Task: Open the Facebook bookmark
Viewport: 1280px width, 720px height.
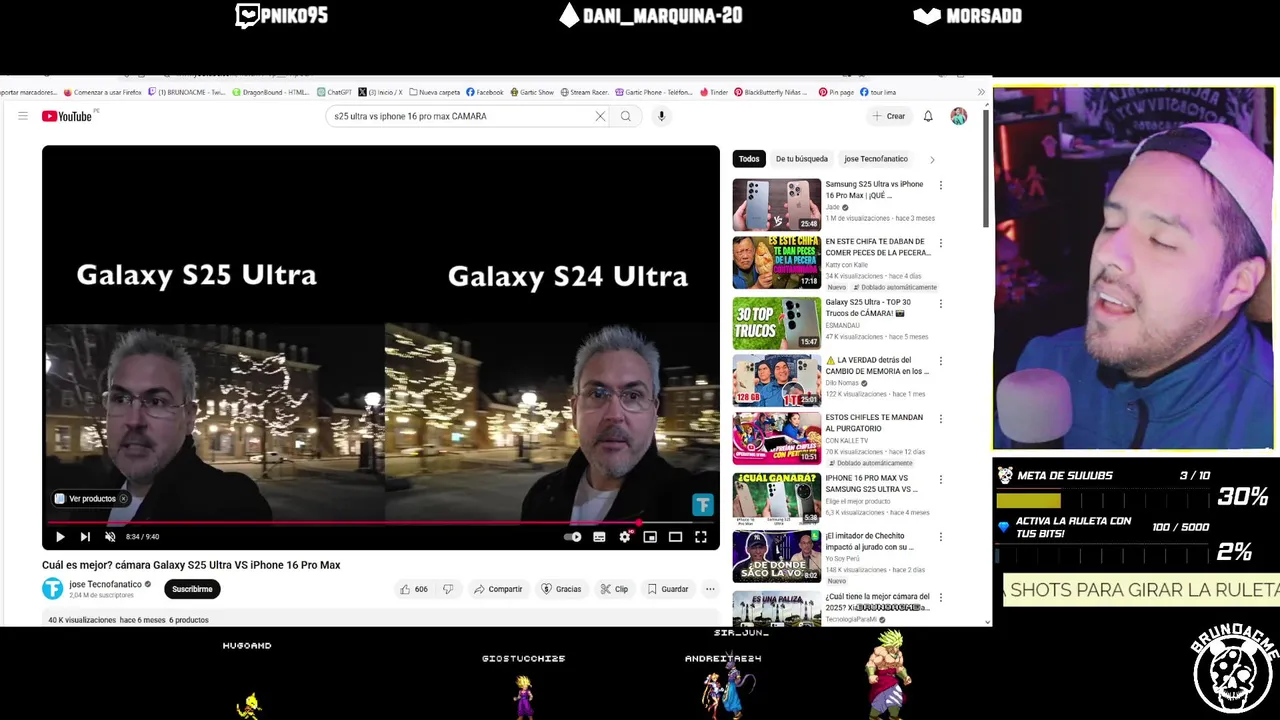Action: click(x=485, y=92)
